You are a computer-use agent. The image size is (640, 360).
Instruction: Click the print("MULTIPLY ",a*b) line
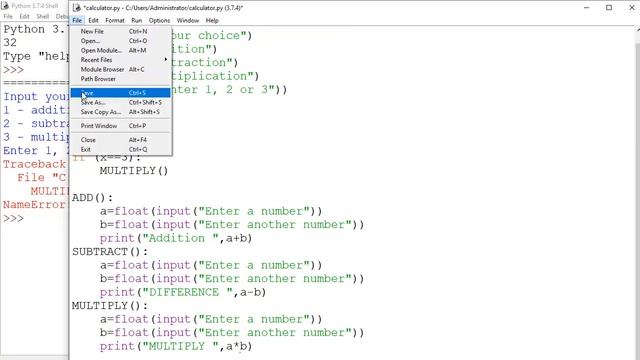[x=176, y=347]
